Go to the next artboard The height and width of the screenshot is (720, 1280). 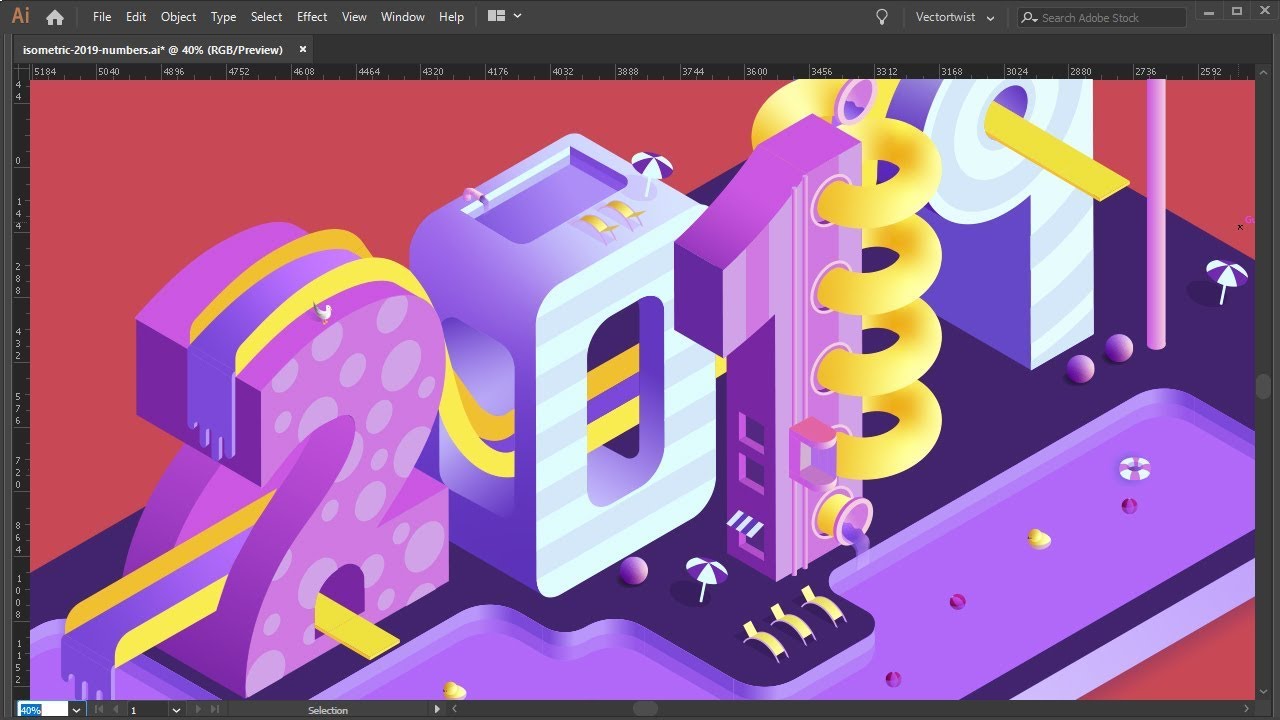pos(198,710)
